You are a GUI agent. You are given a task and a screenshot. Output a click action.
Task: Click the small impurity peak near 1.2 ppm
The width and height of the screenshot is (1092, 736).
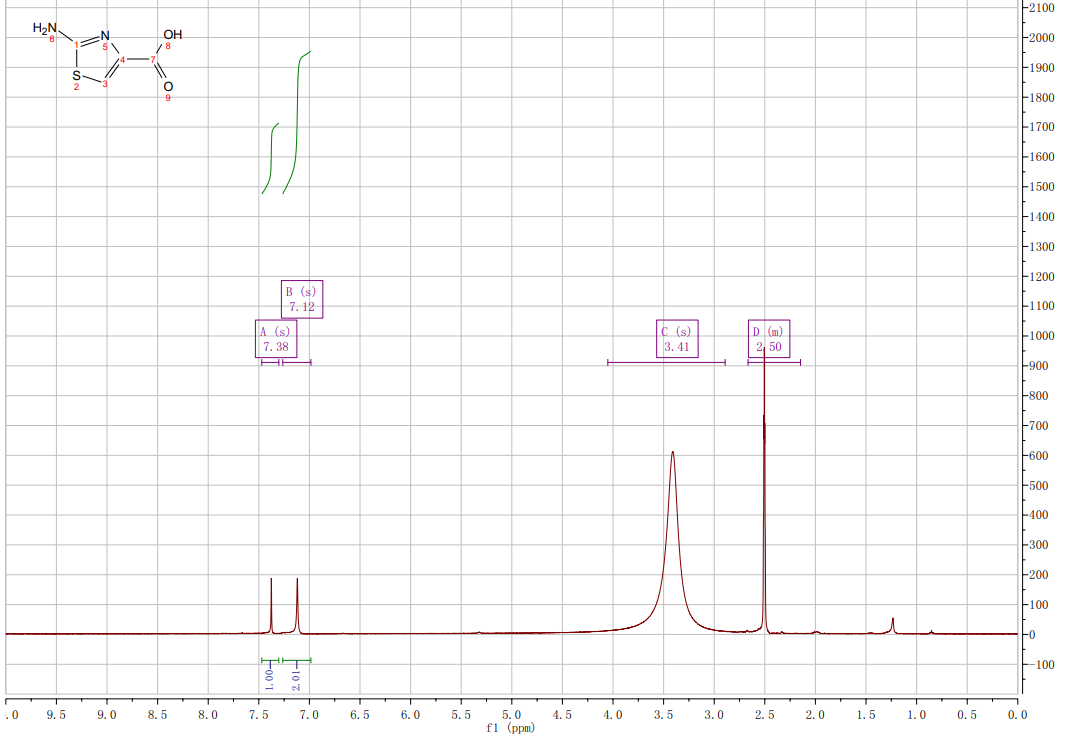893,625
